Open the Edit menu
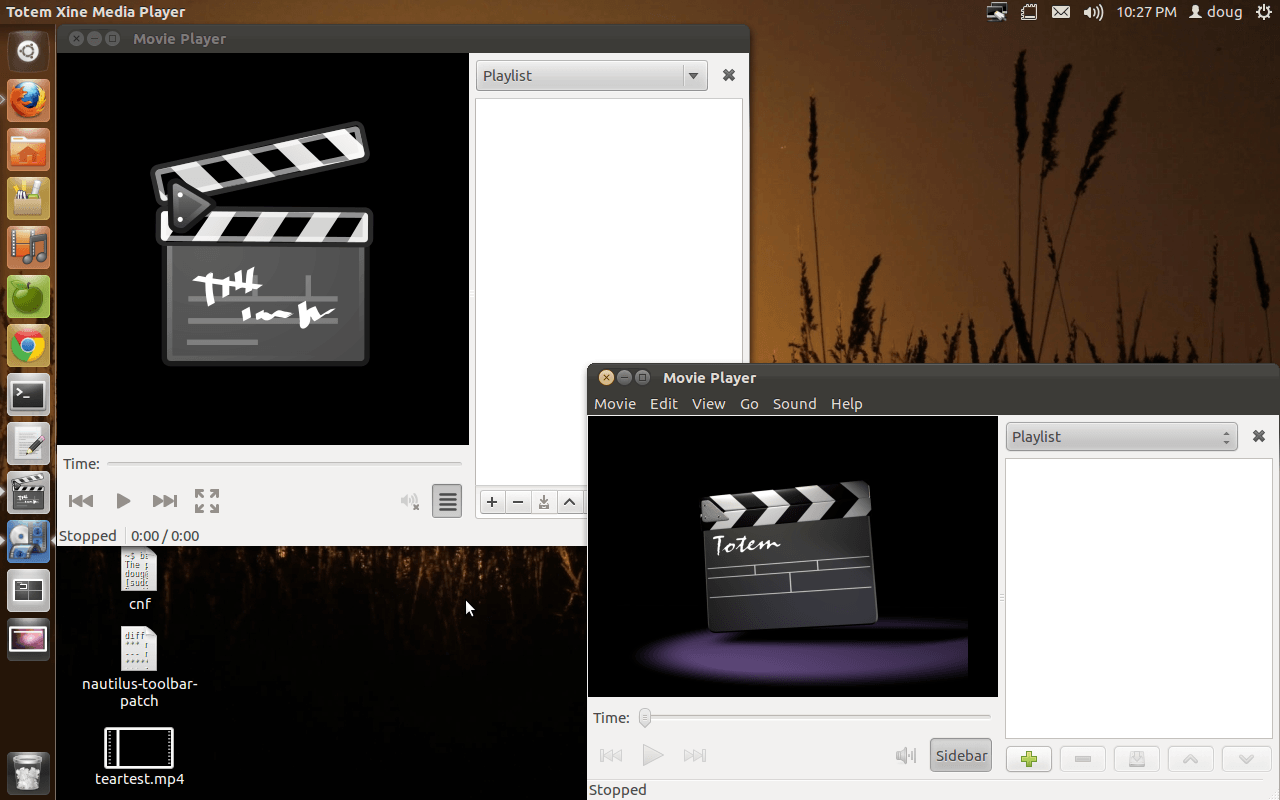This screenshot has height=800, width=1280. point(664,404)
